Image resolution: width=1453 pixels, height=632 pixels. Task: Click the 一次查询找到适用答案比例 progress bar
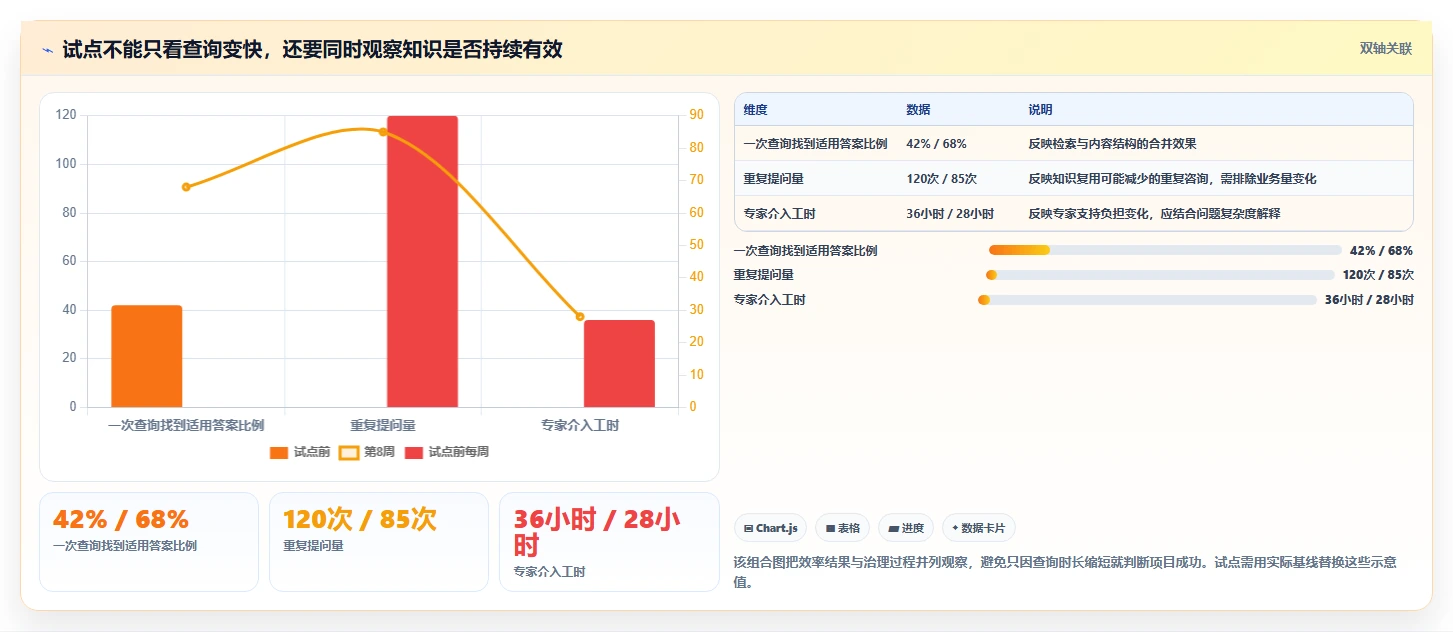pos(1165,250)
